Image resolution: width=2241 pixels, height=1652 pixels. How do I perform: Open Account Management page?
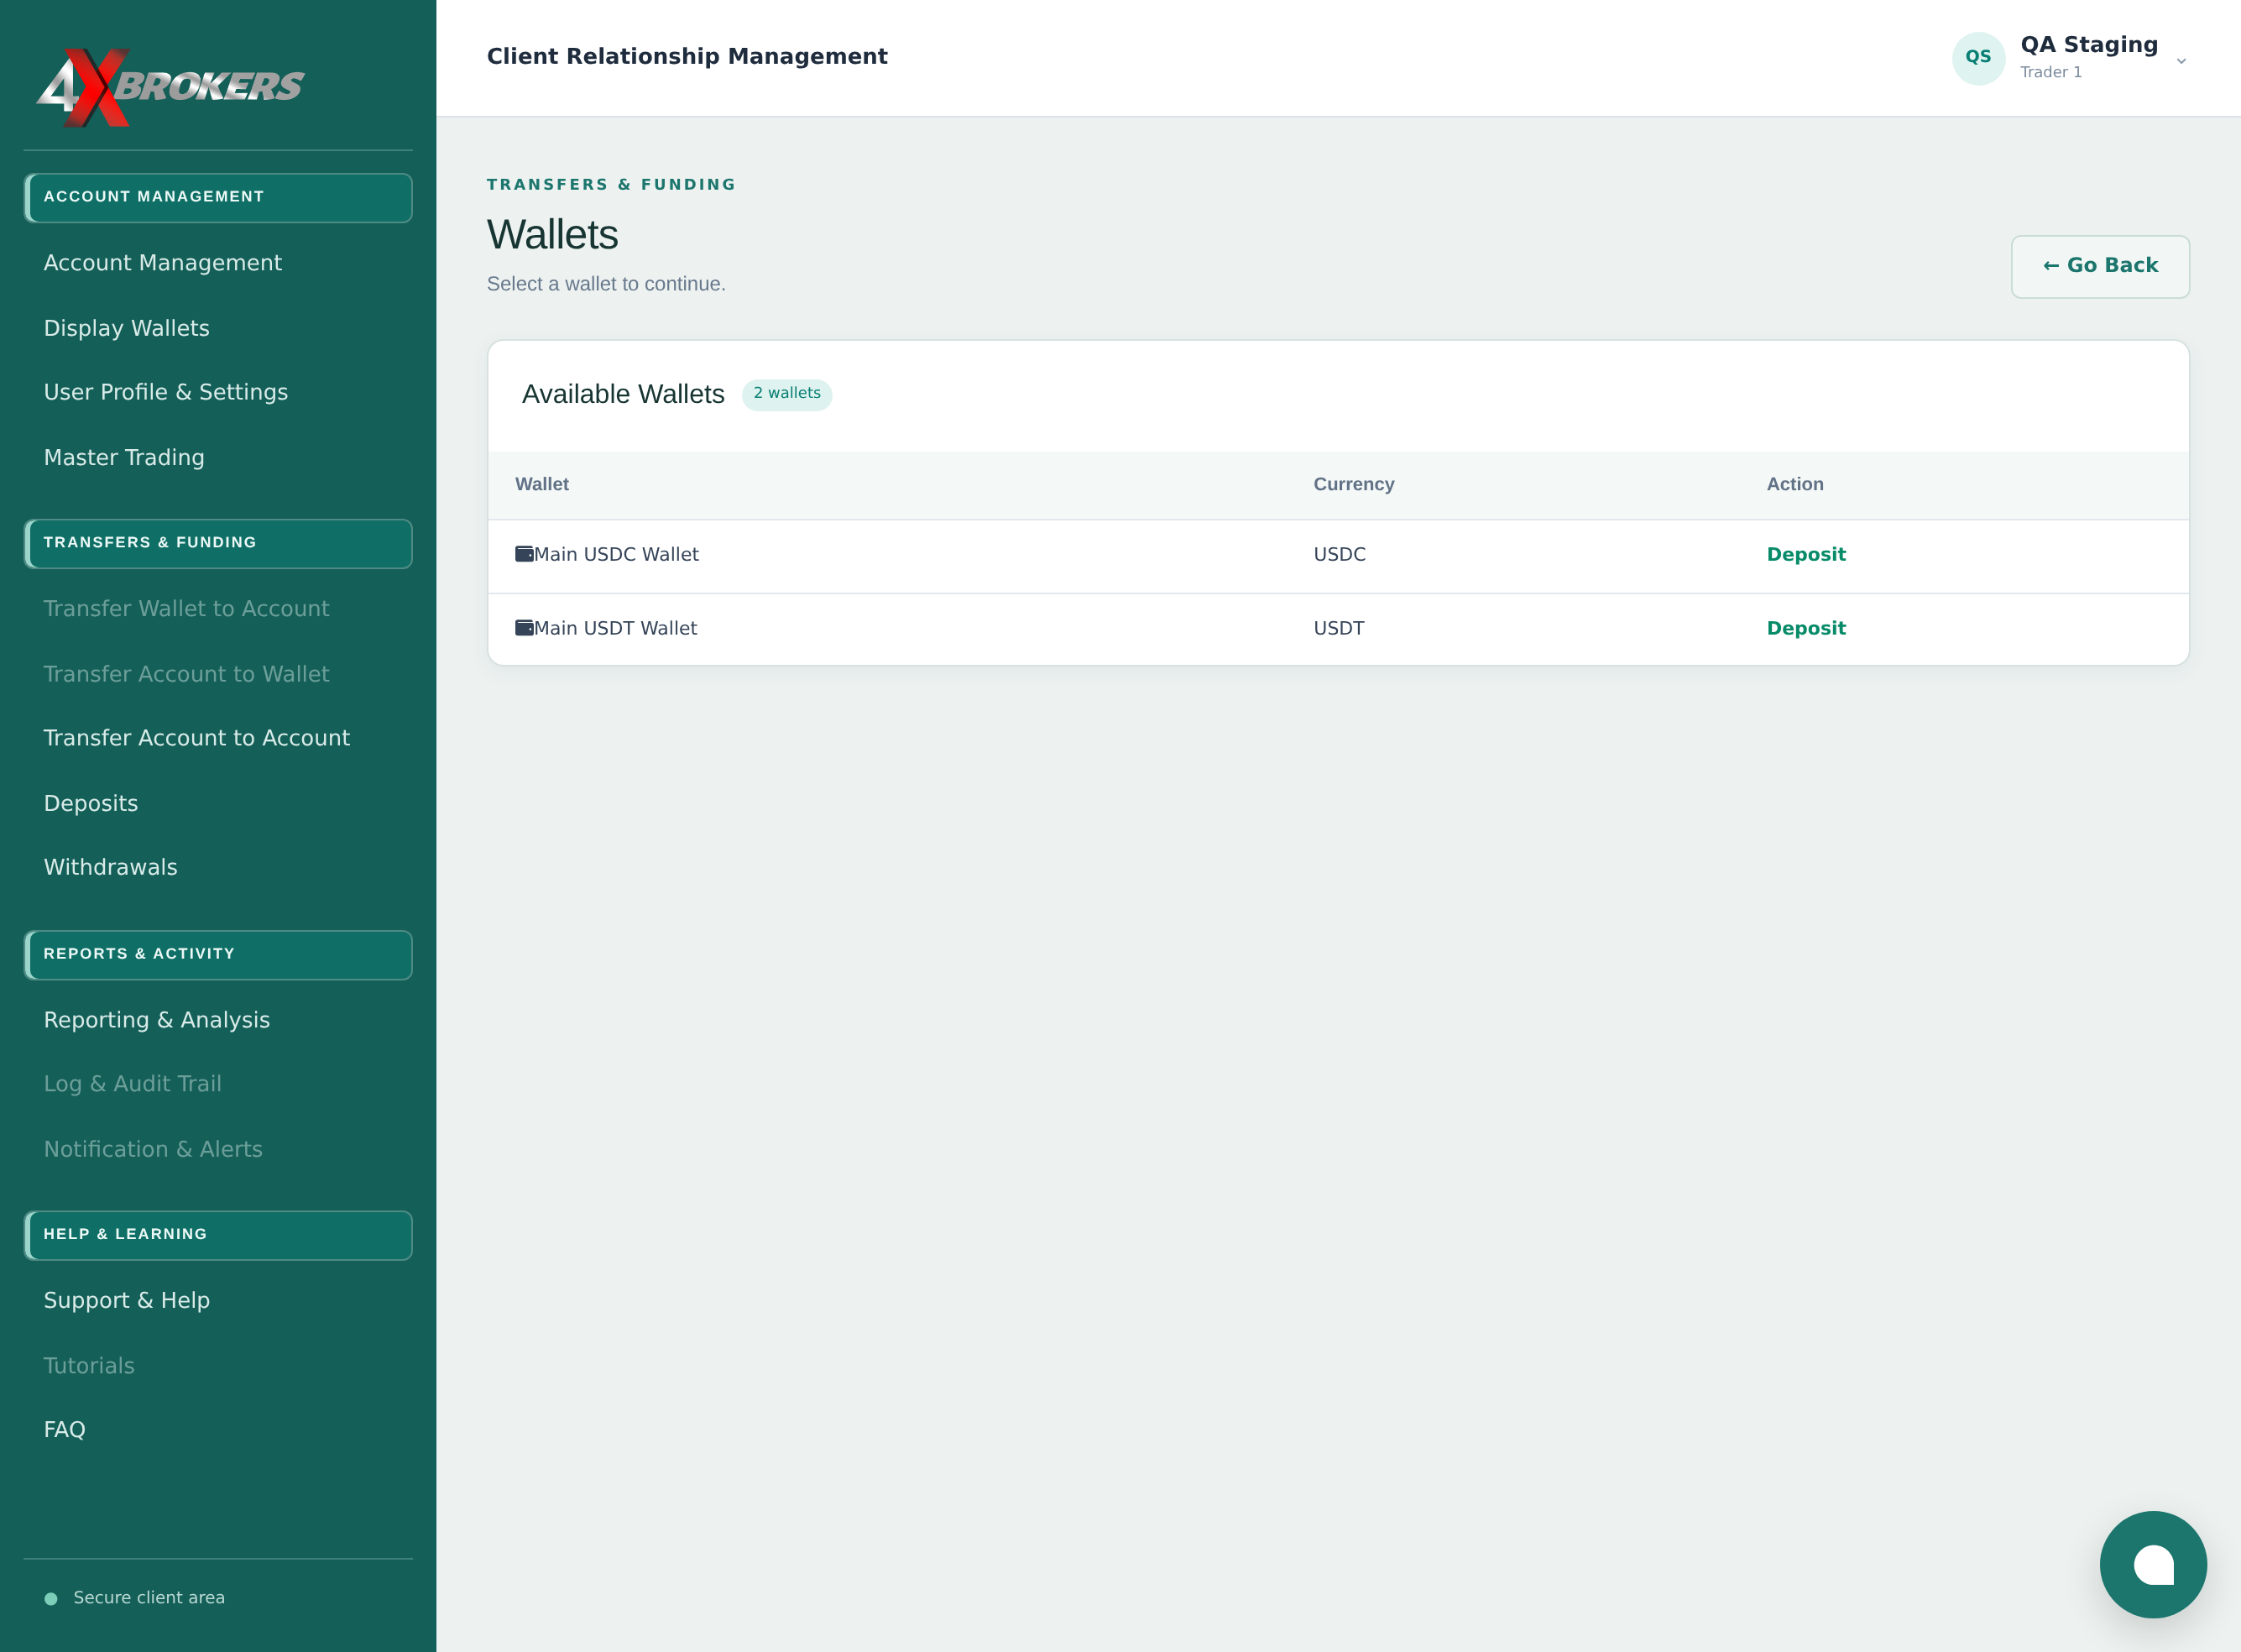(x=163, y=263)
